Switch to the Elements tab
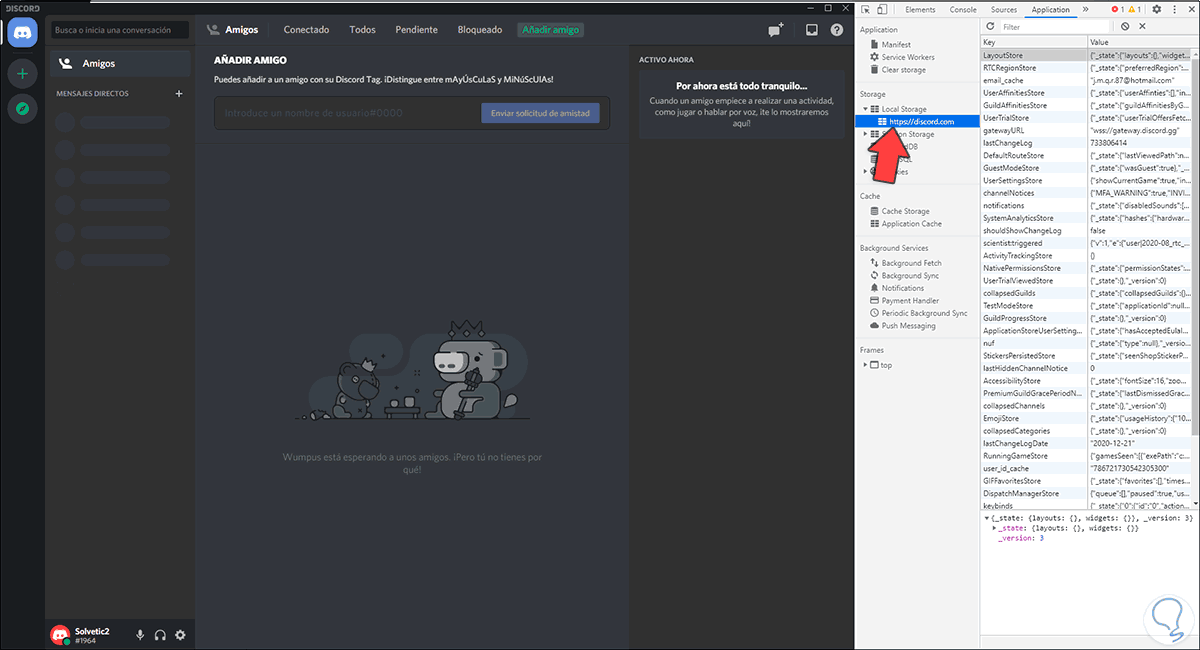 click(919, 9)
